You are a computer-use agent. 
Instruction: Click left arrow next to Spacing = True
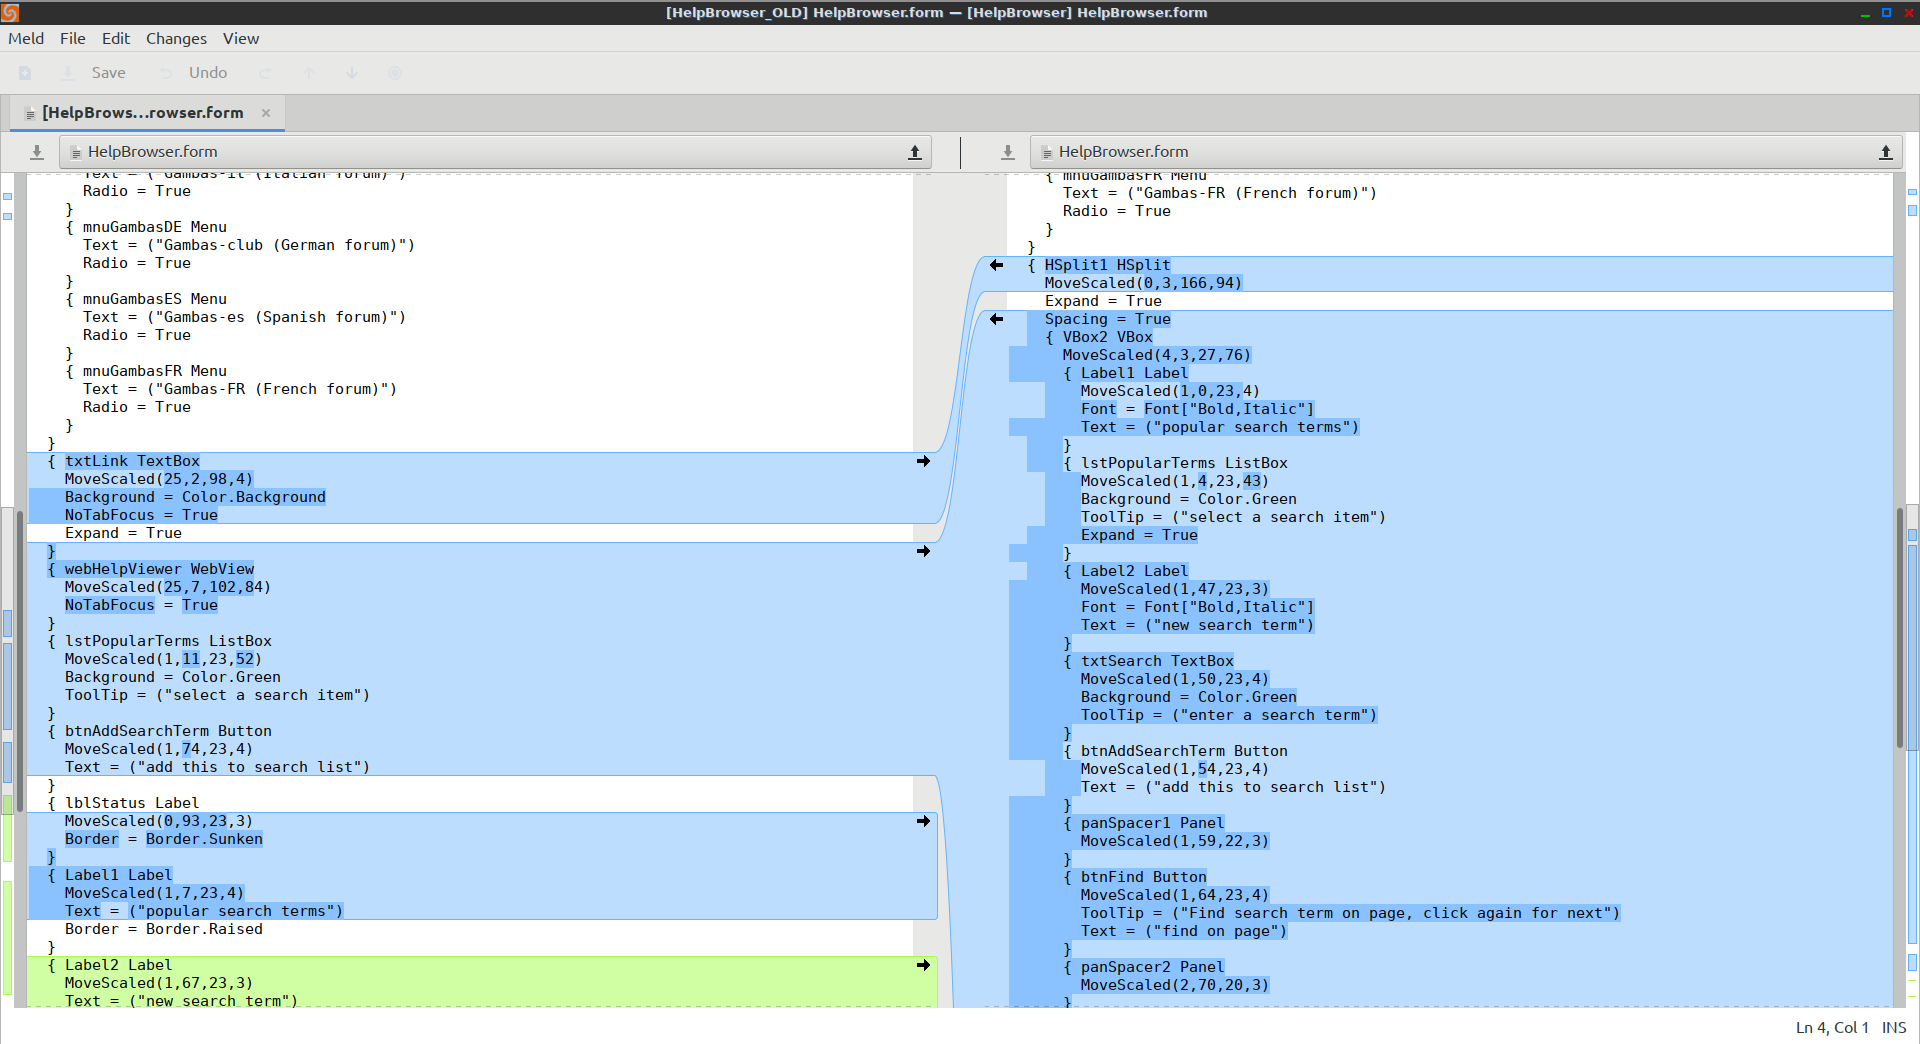point(996,319)
